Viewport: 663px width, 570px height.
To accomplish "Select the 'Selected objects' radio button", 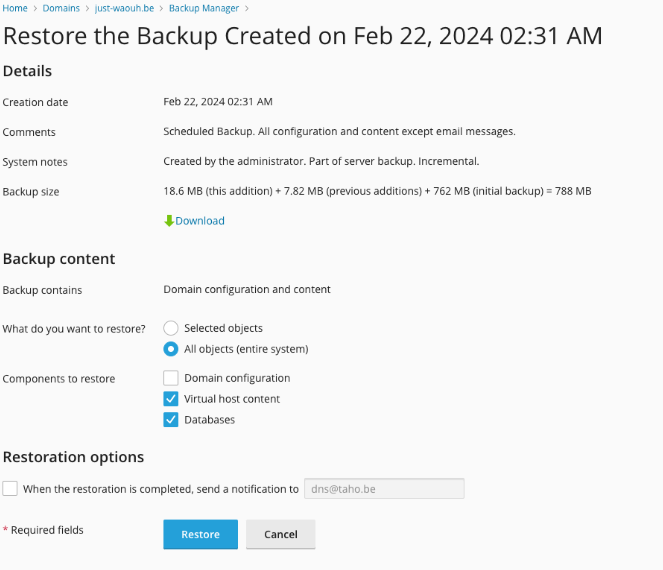I will [171, 328].
